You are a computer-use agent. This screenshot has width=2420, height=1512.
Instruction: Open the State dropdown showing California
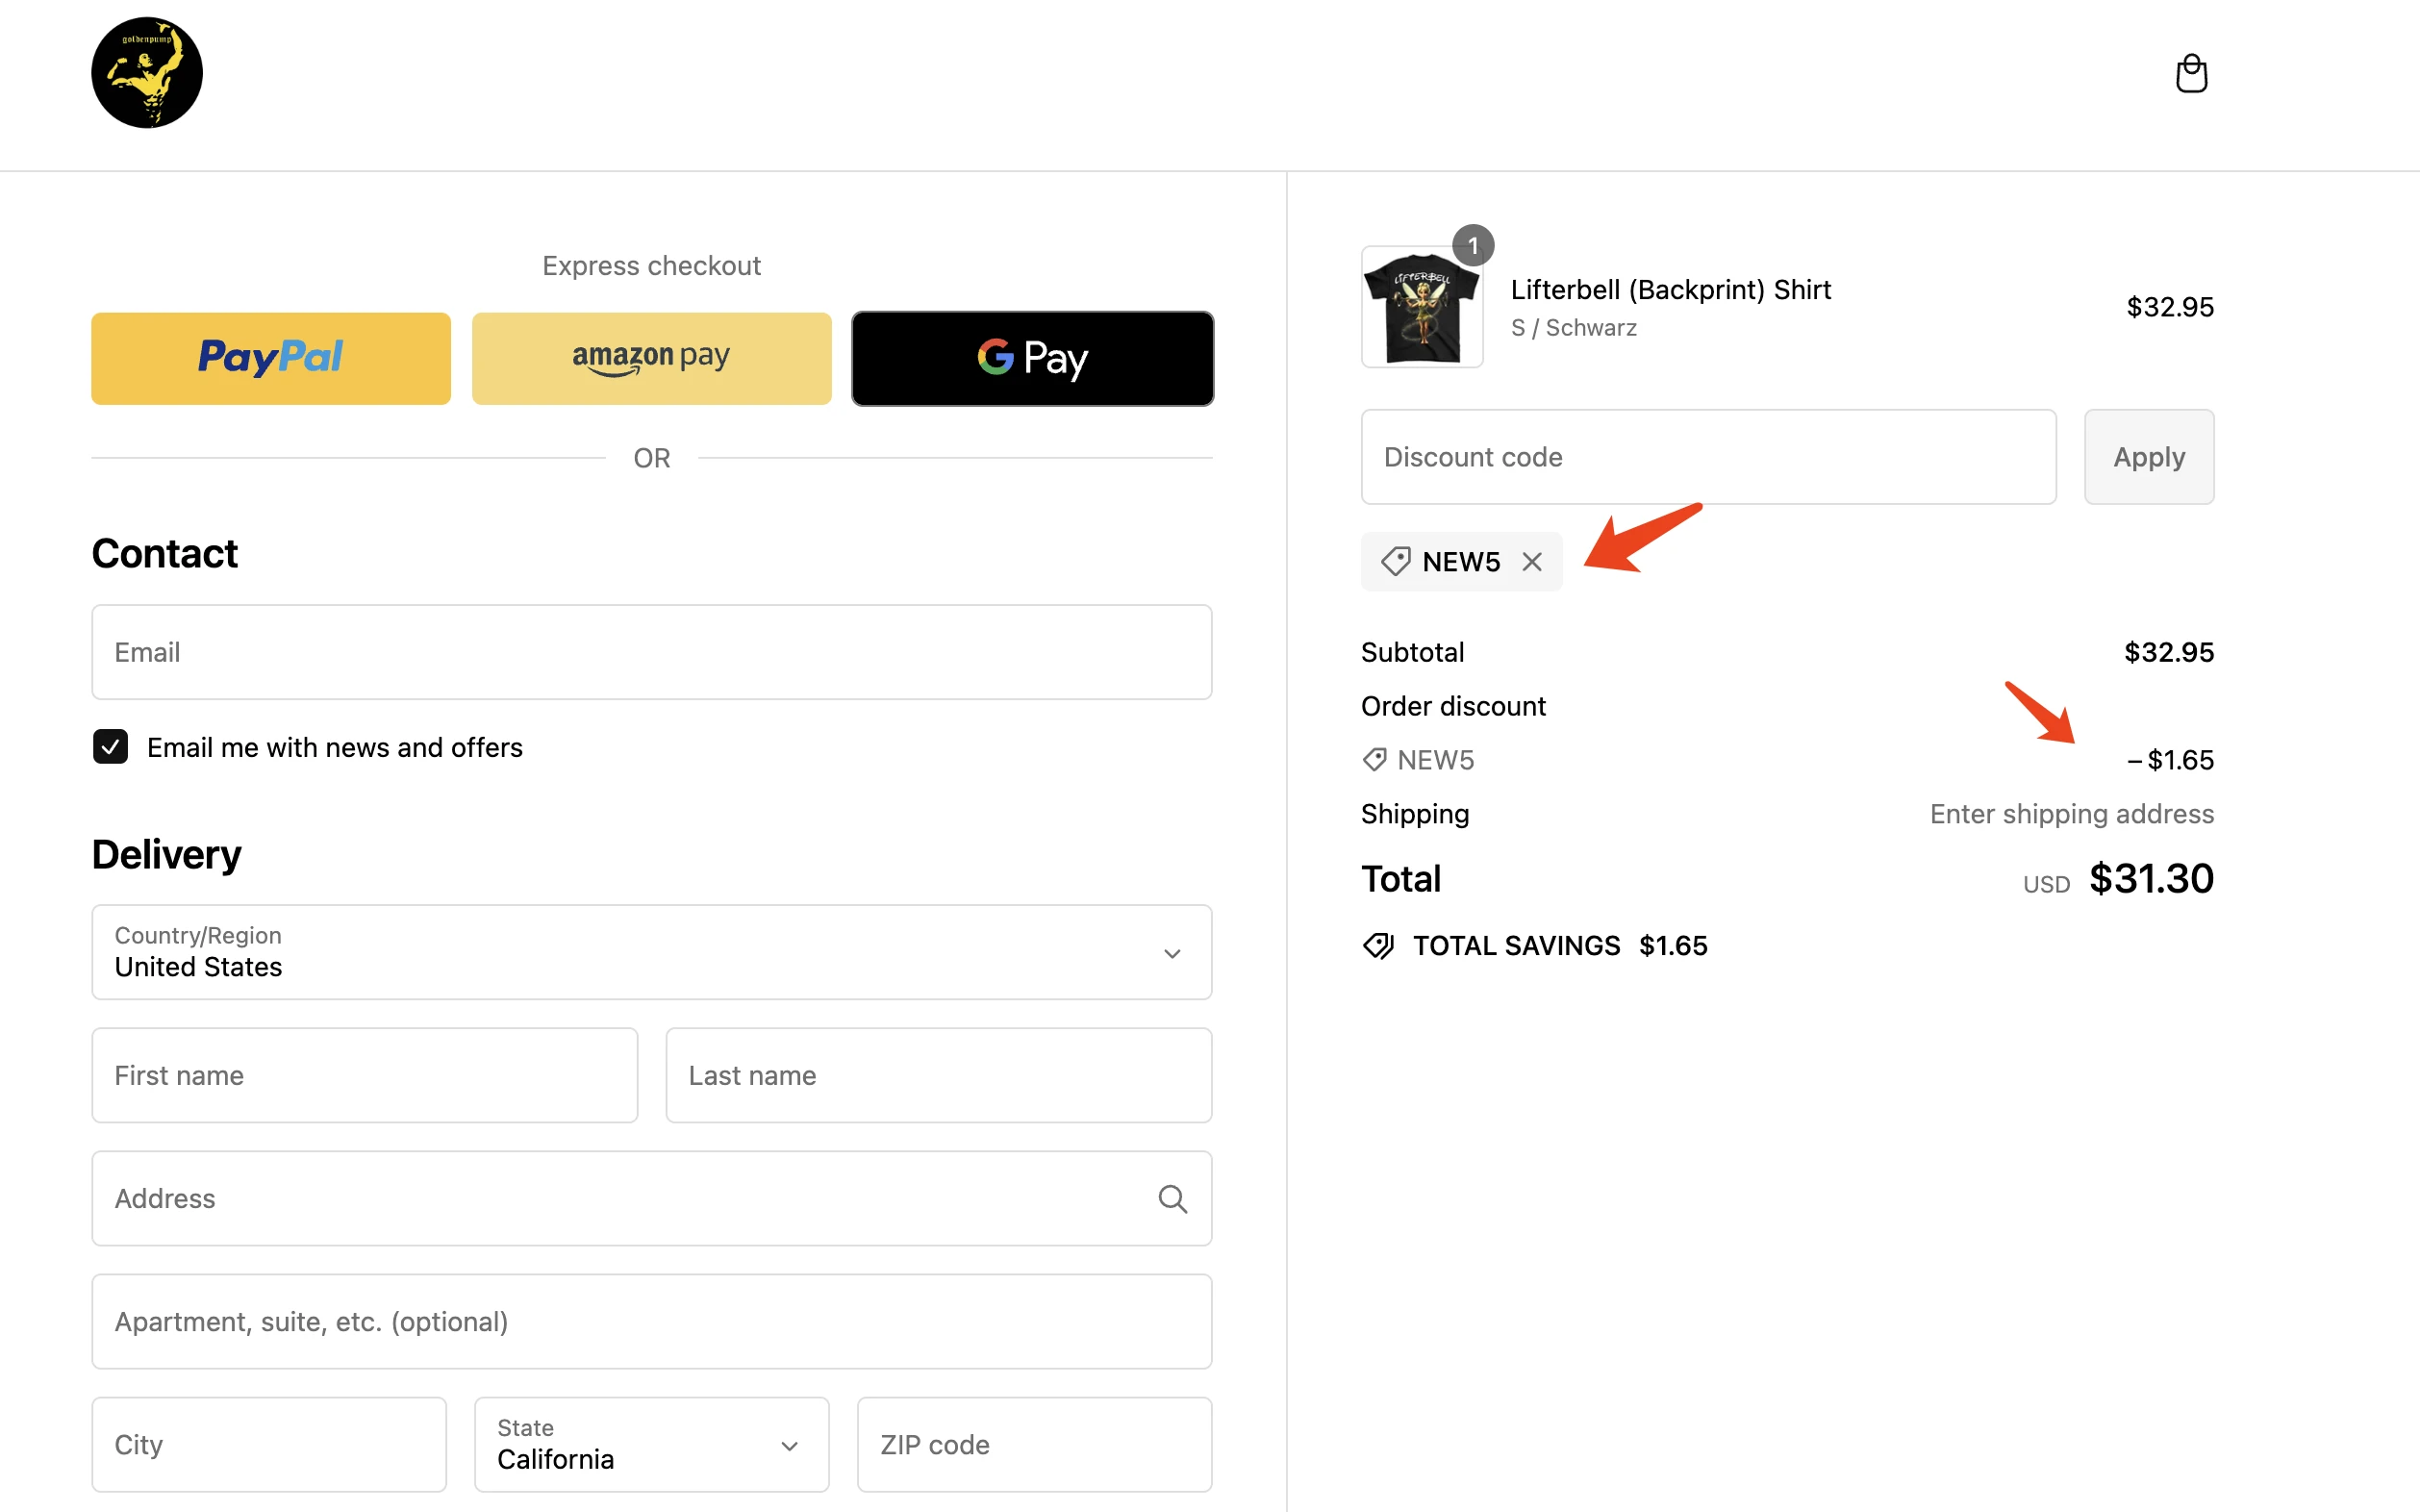[x=652, y=1445]
